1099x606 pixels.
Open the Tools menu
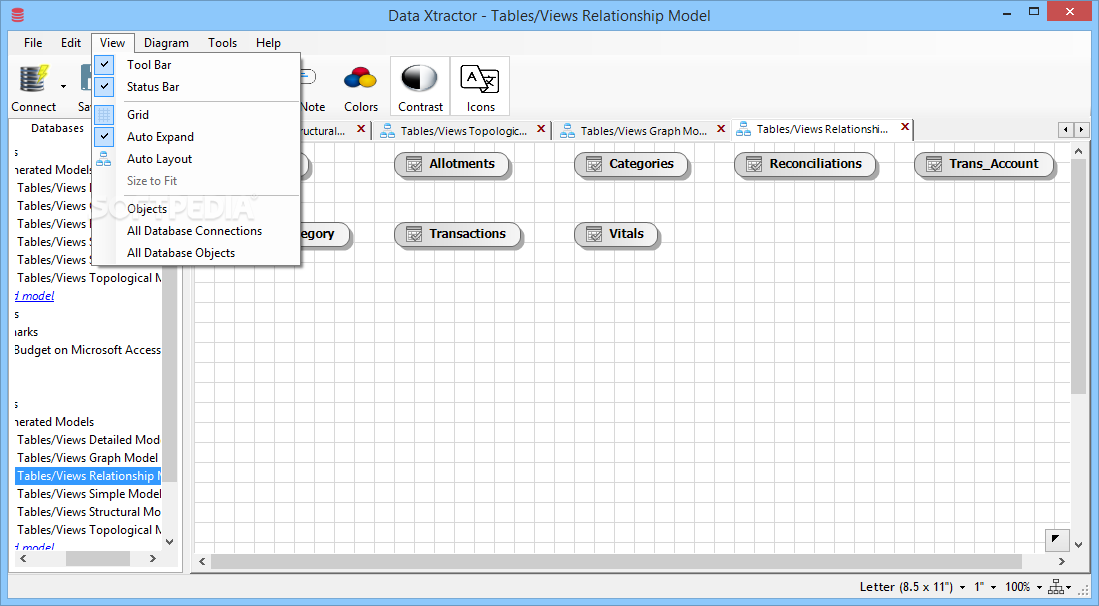(x=222, y=43)
